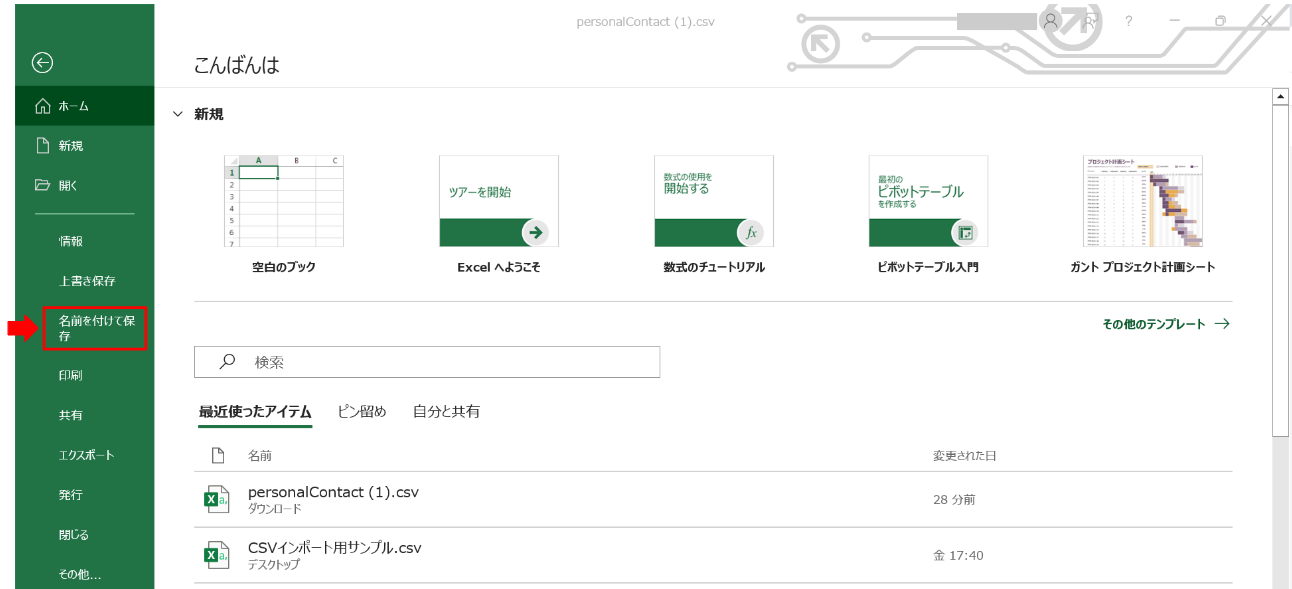
Task: Click the ガント プロジェクト計画シート label
Action: [1143, 267]
